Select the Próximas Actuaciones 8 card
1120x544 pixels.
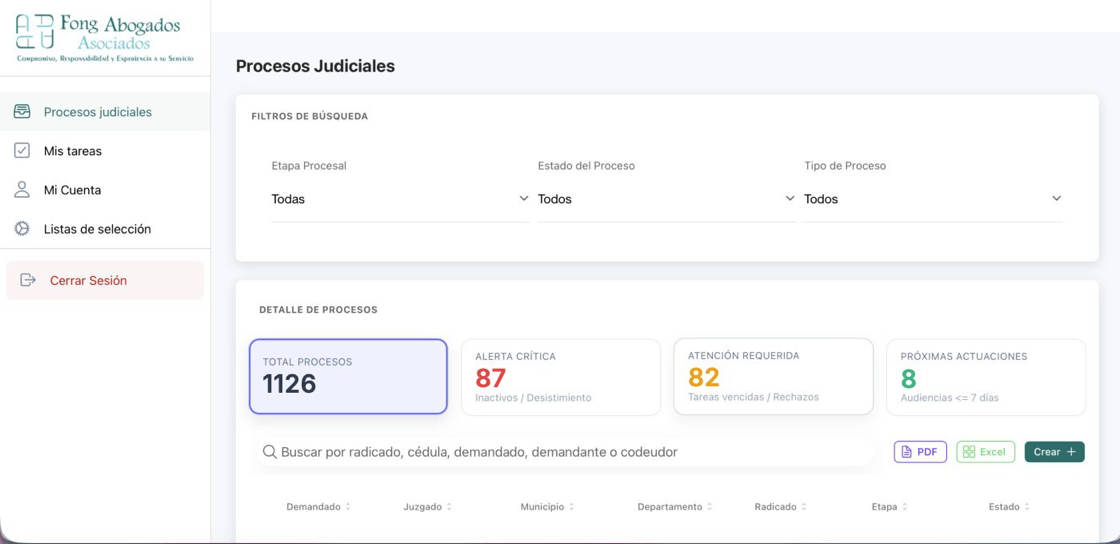[x=986, y=377]
